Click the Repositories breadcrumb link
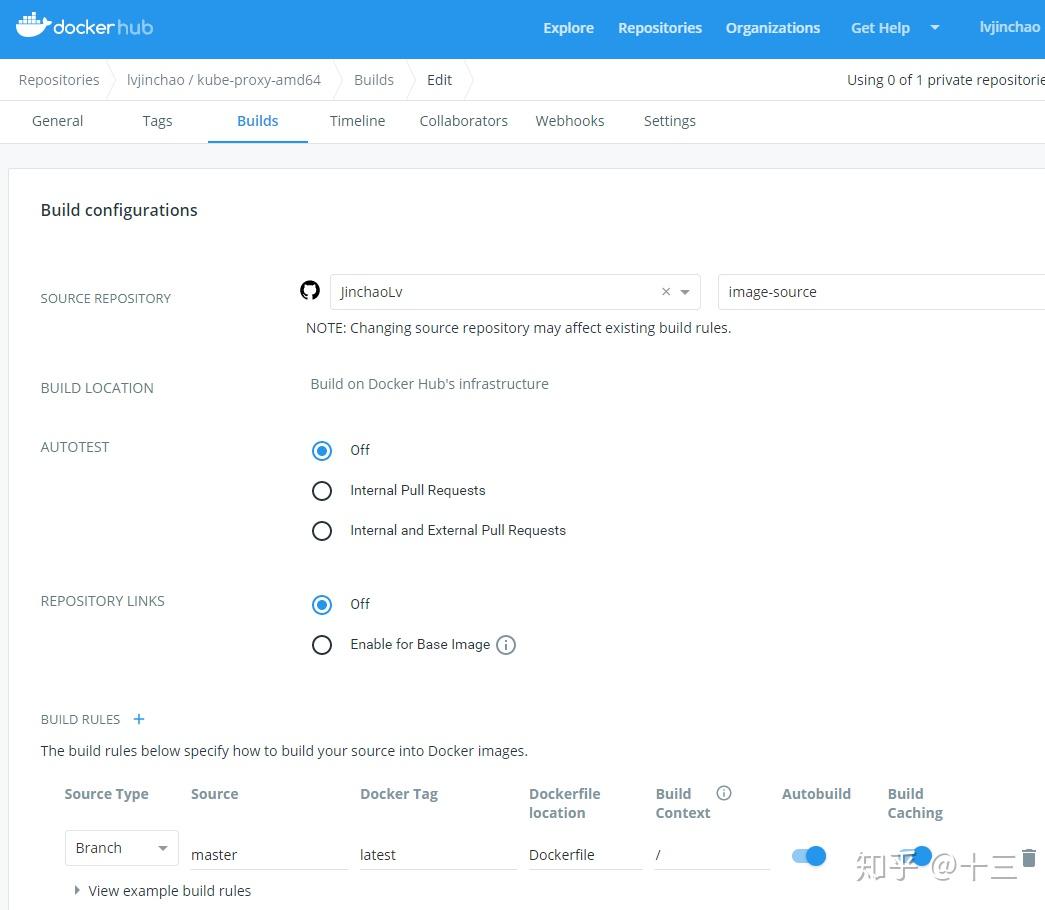 [58, 79]
